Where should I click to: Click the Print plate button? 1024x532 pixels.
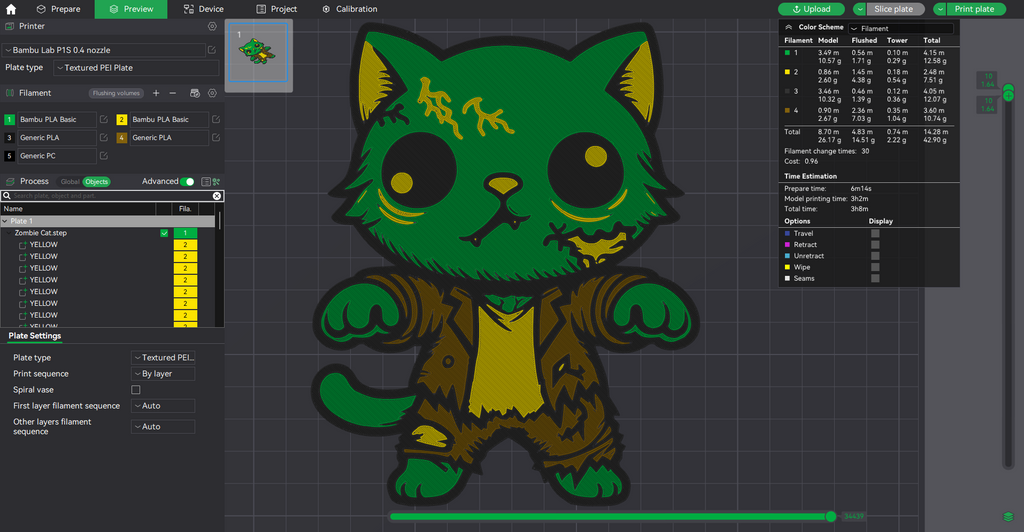pyautogui.click(x=975, y=9)
